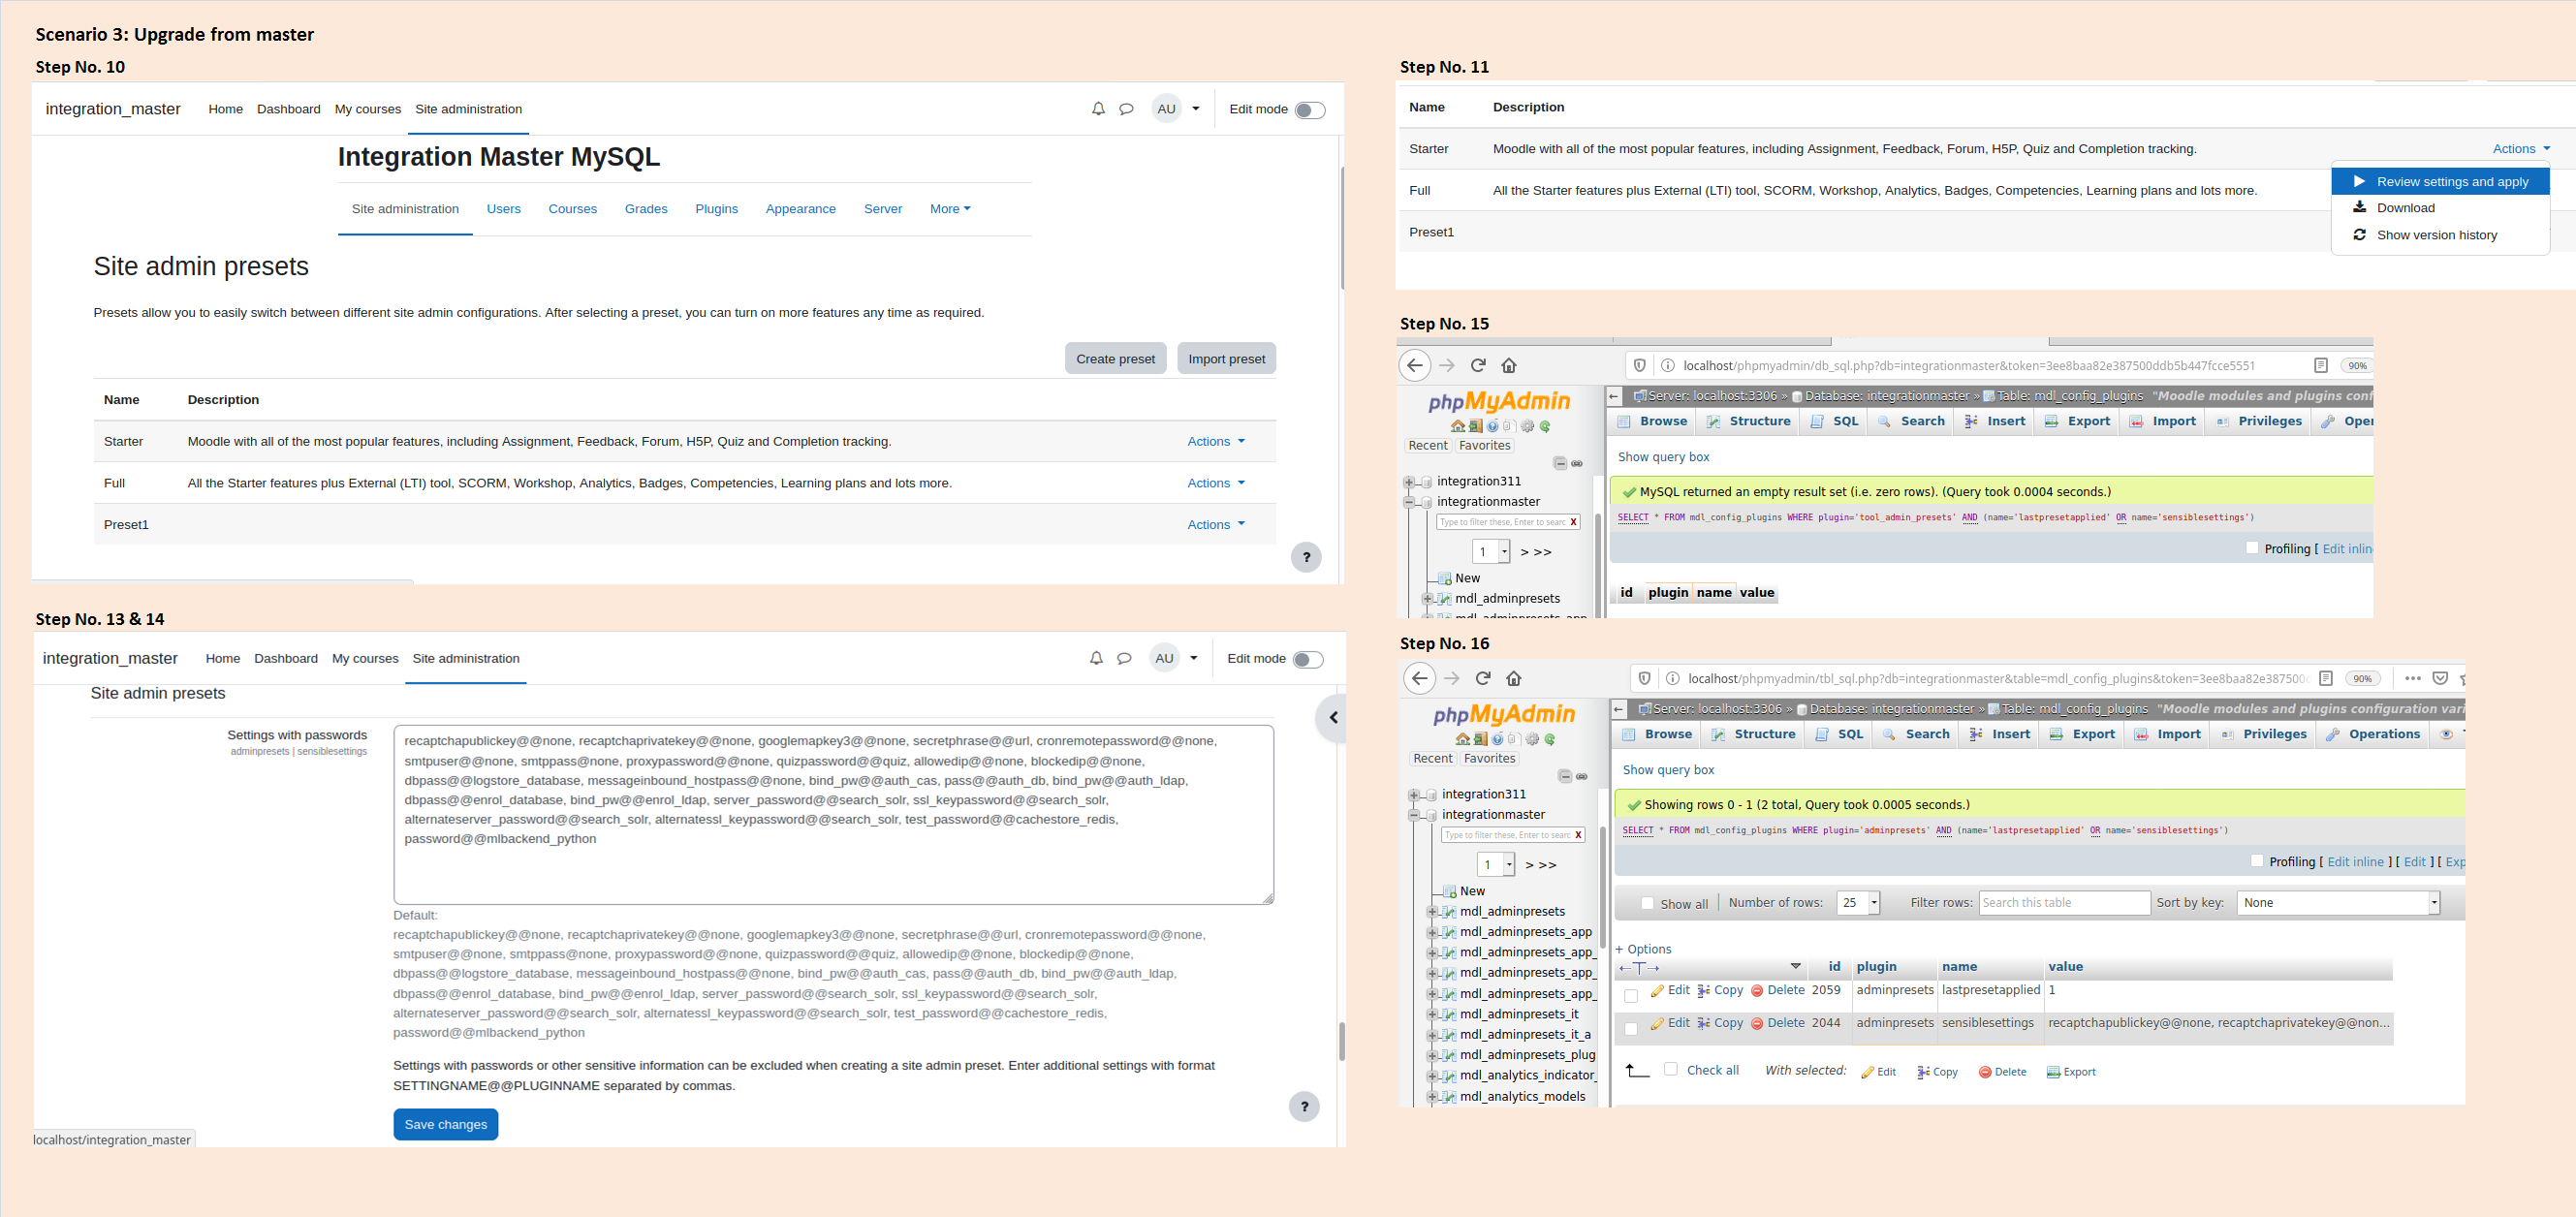The width and height of the screenshot is (2576, 1217).
Task: Click Copy for row id 2044
Action: pos(1720,1023)
